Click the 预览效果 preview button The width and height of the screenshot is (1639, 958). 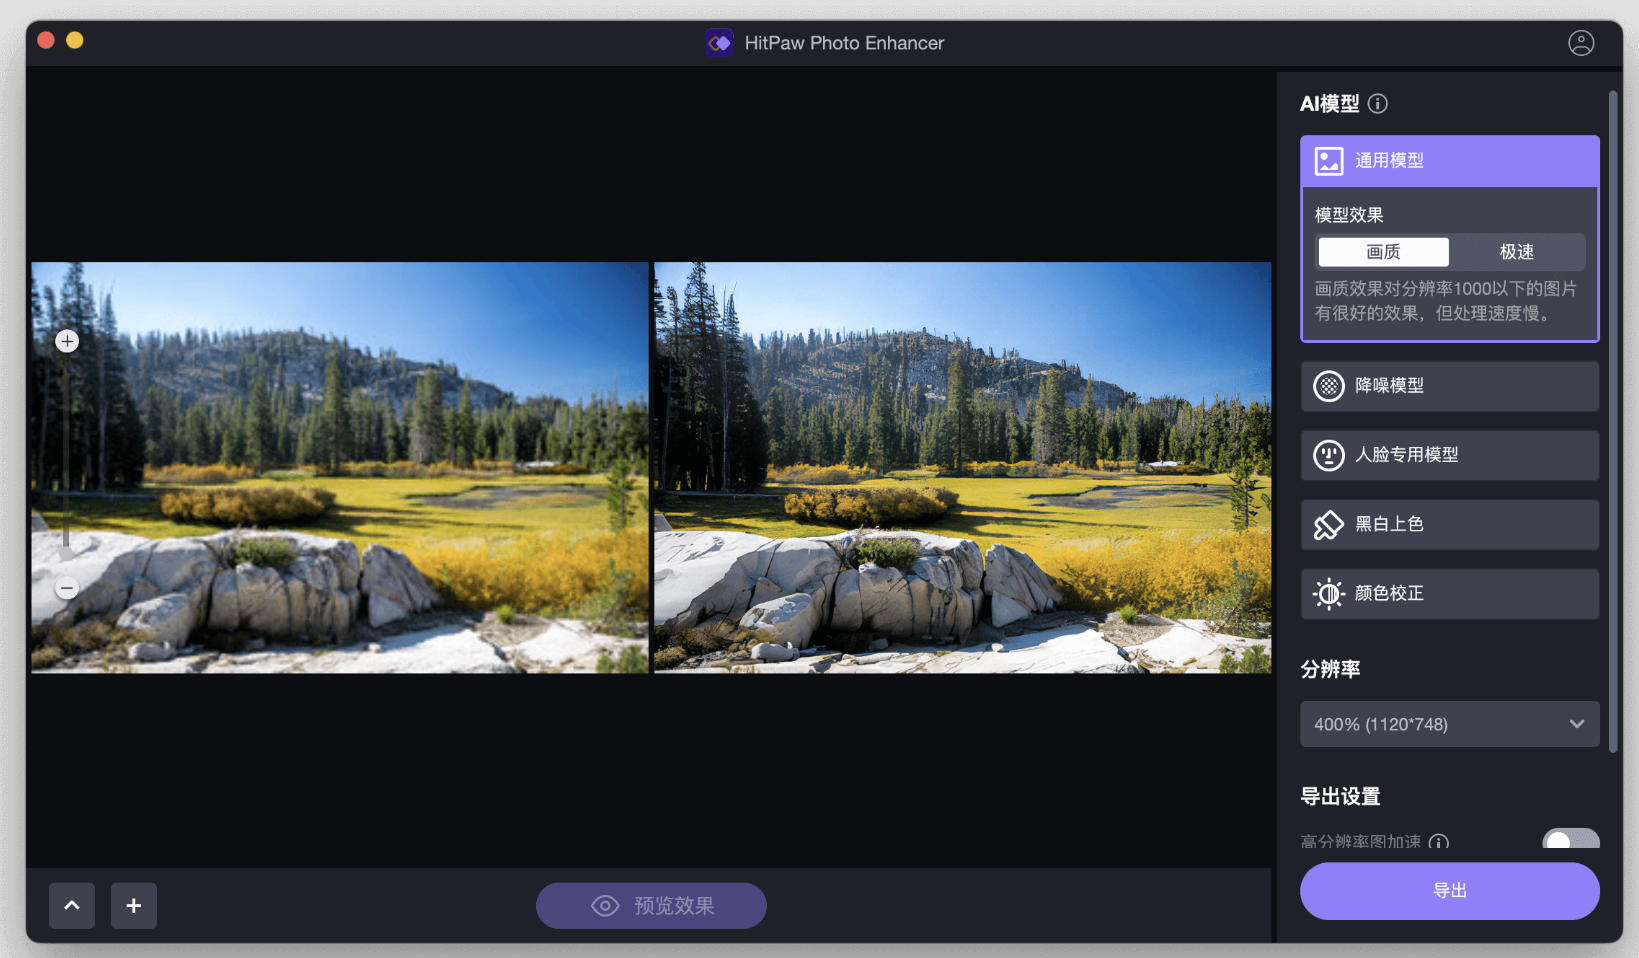(651, 905)
